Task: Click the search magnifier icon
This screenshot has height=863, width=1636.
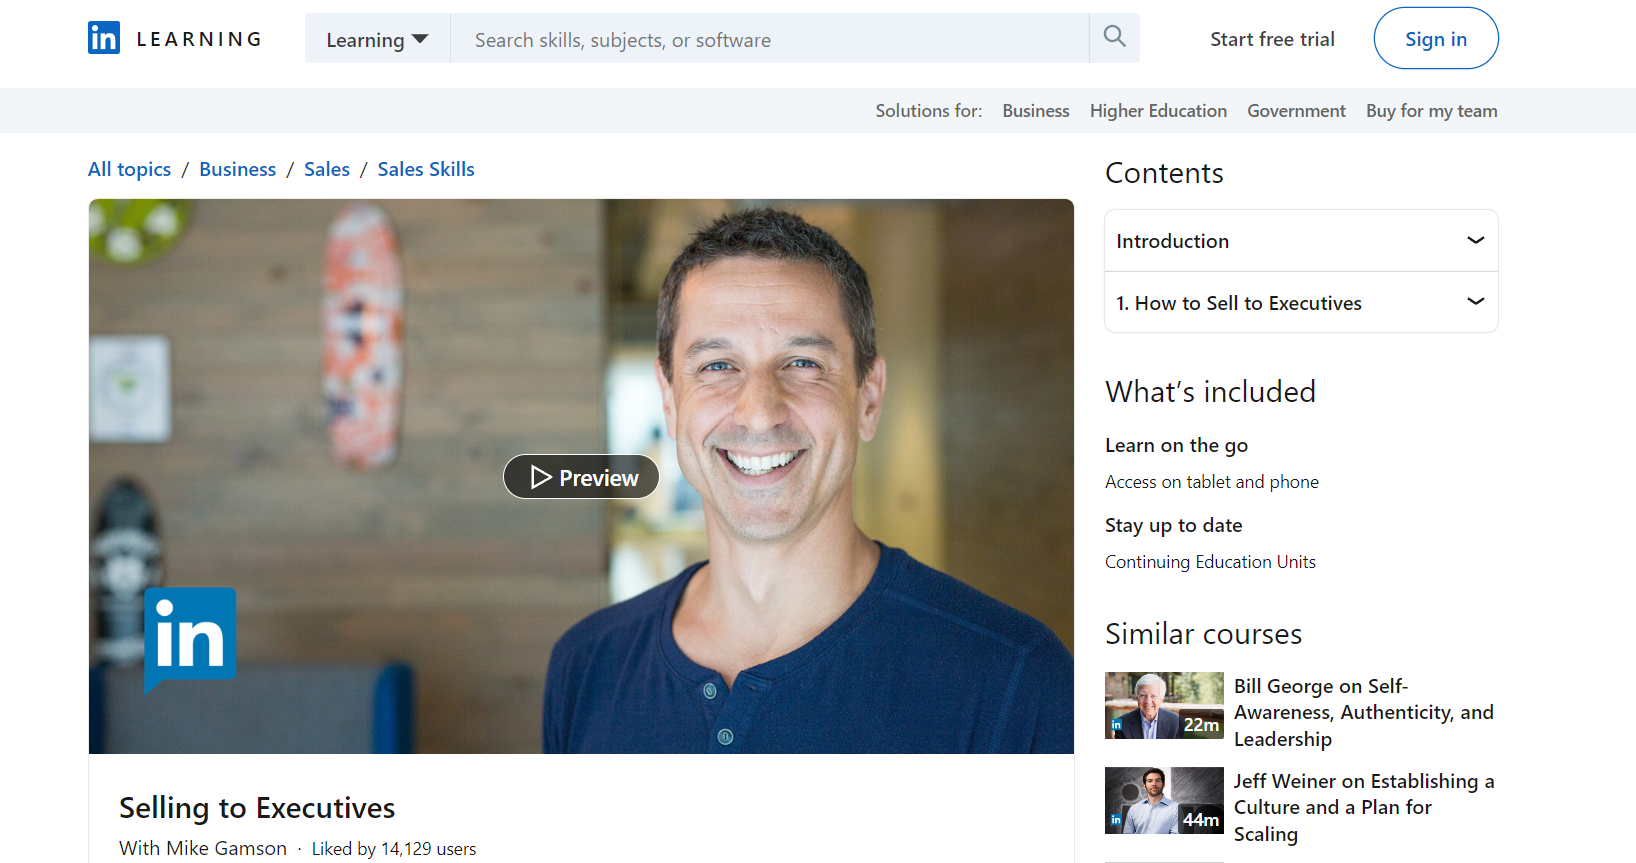Action: tap(1114, 37)
